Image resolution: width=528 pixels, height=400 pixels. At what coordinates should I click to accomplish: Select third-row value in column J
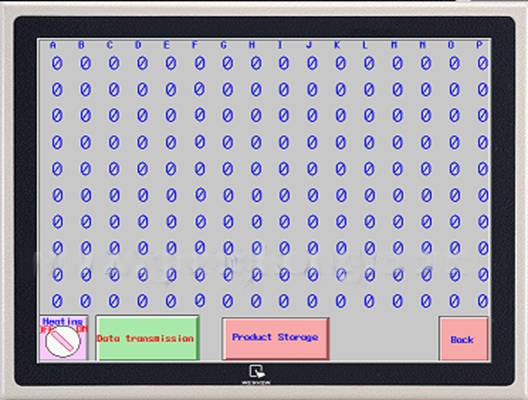[x=312, y=115]
